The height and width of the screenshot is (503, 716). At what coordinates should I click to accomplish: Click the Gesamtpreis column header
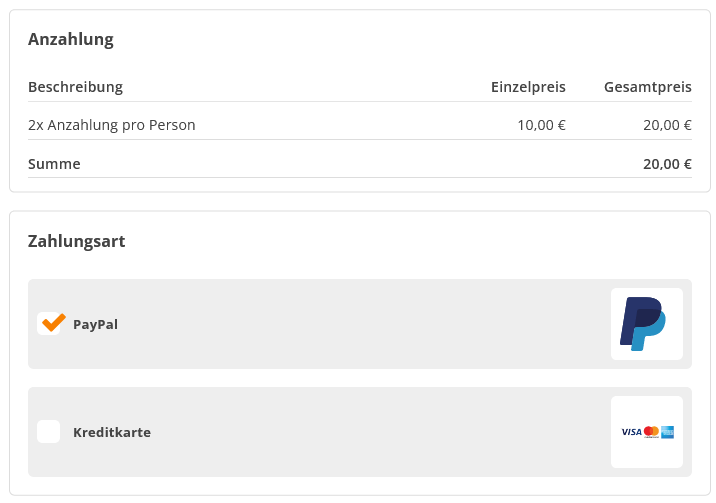648,87
